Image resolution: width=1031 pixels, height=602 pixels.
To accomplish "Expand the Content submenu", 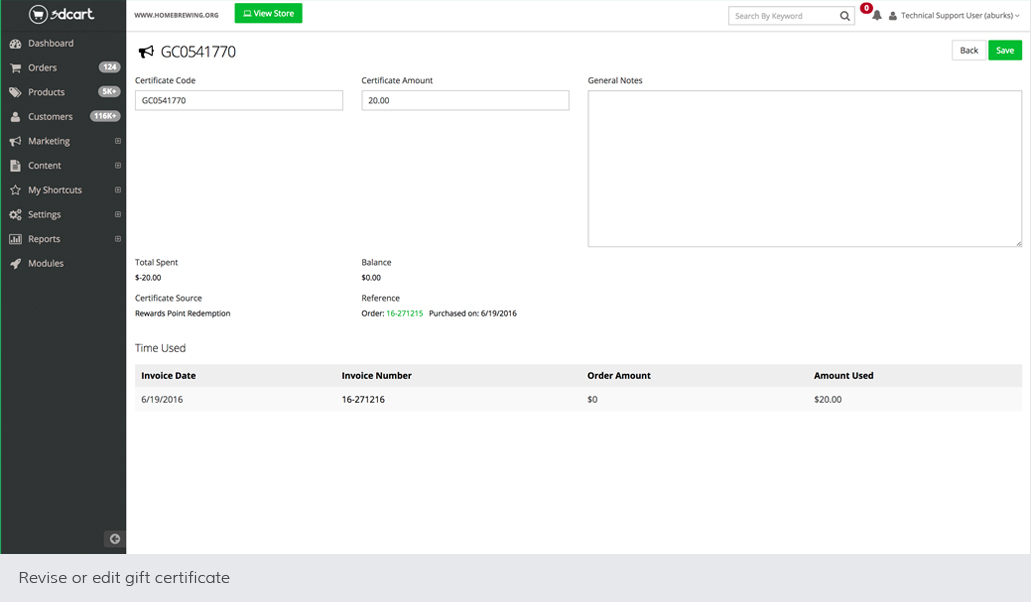I will [x=117, y=166].
